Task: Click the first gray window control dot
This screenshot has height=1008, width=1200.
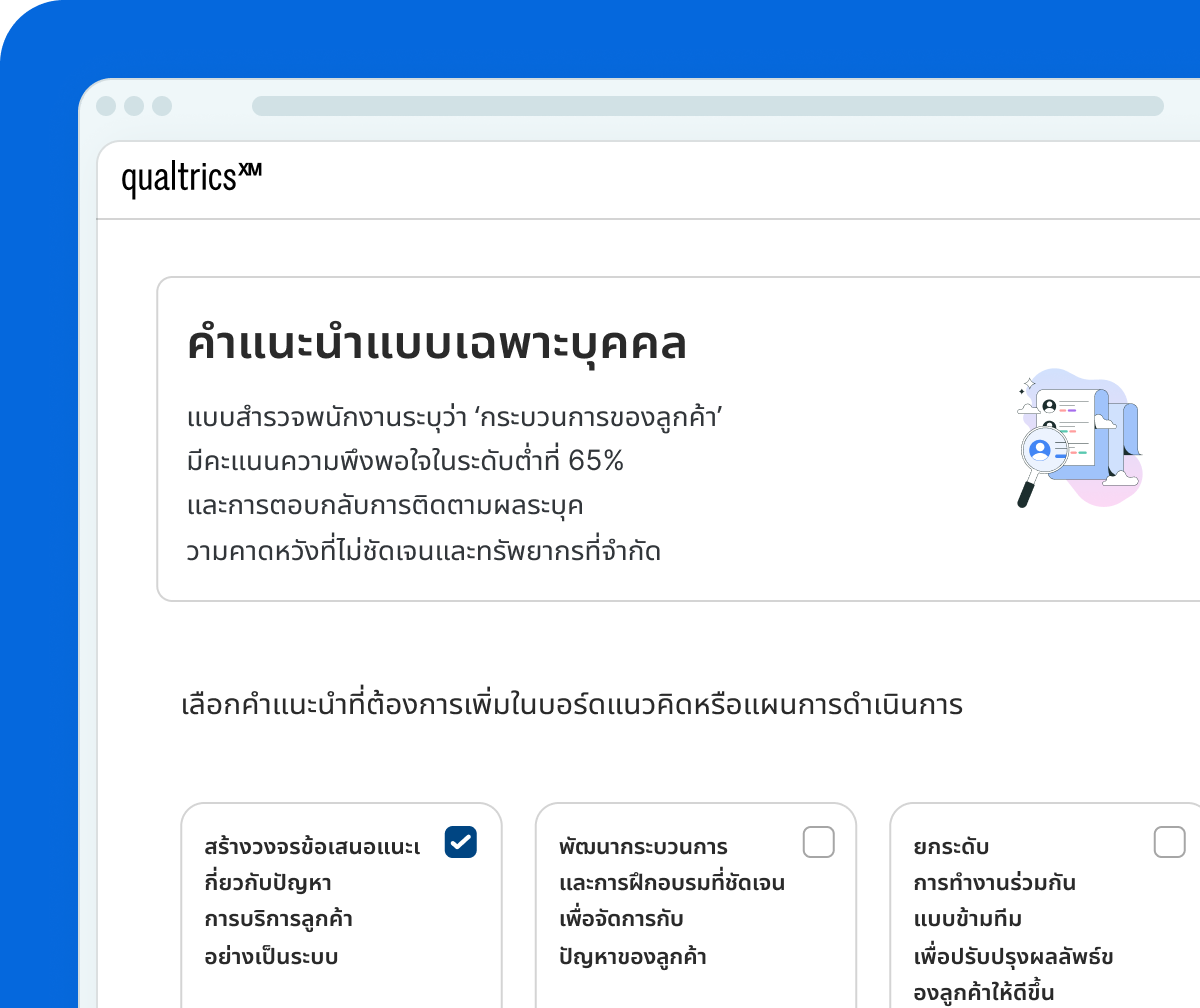Action: tap(106, 106)
